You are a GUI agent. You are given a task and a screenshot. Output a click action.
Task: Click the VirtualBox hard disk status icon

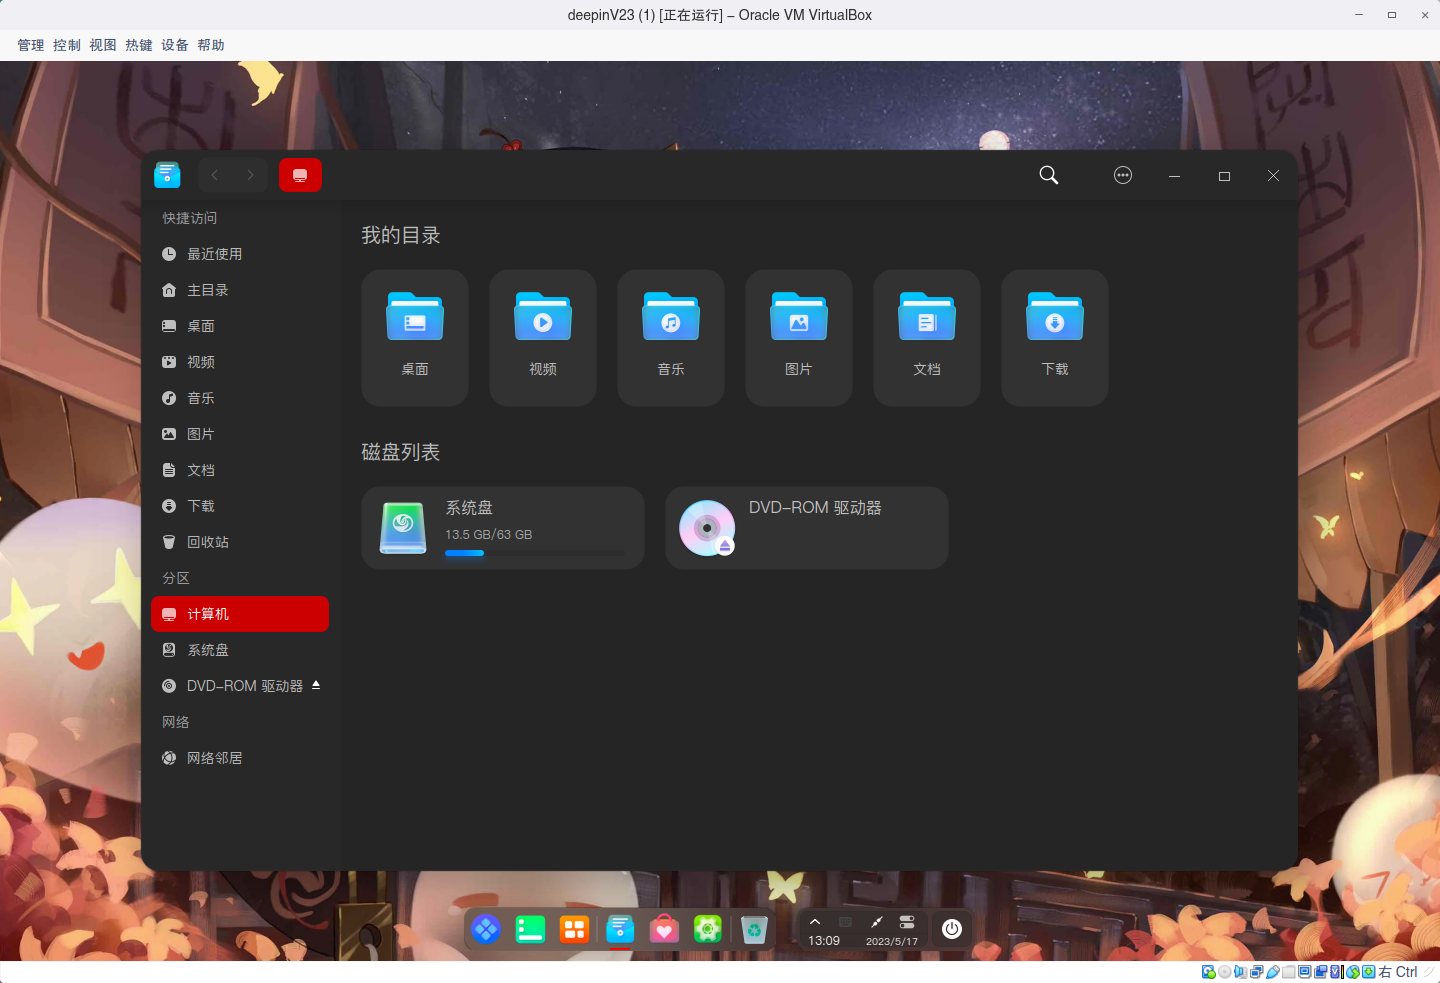point(1209,972)
